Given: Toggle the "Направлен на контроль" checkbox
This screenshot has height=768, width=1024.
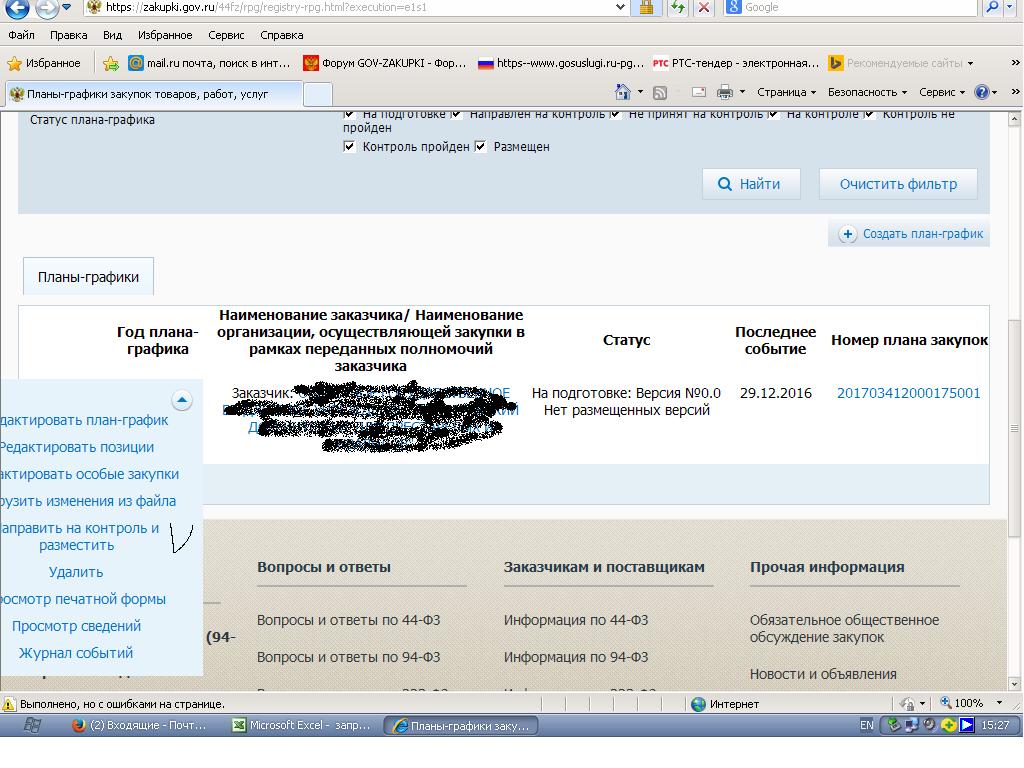Looking at the screenshot, I should pyautogui.click(x=457, y=114).
